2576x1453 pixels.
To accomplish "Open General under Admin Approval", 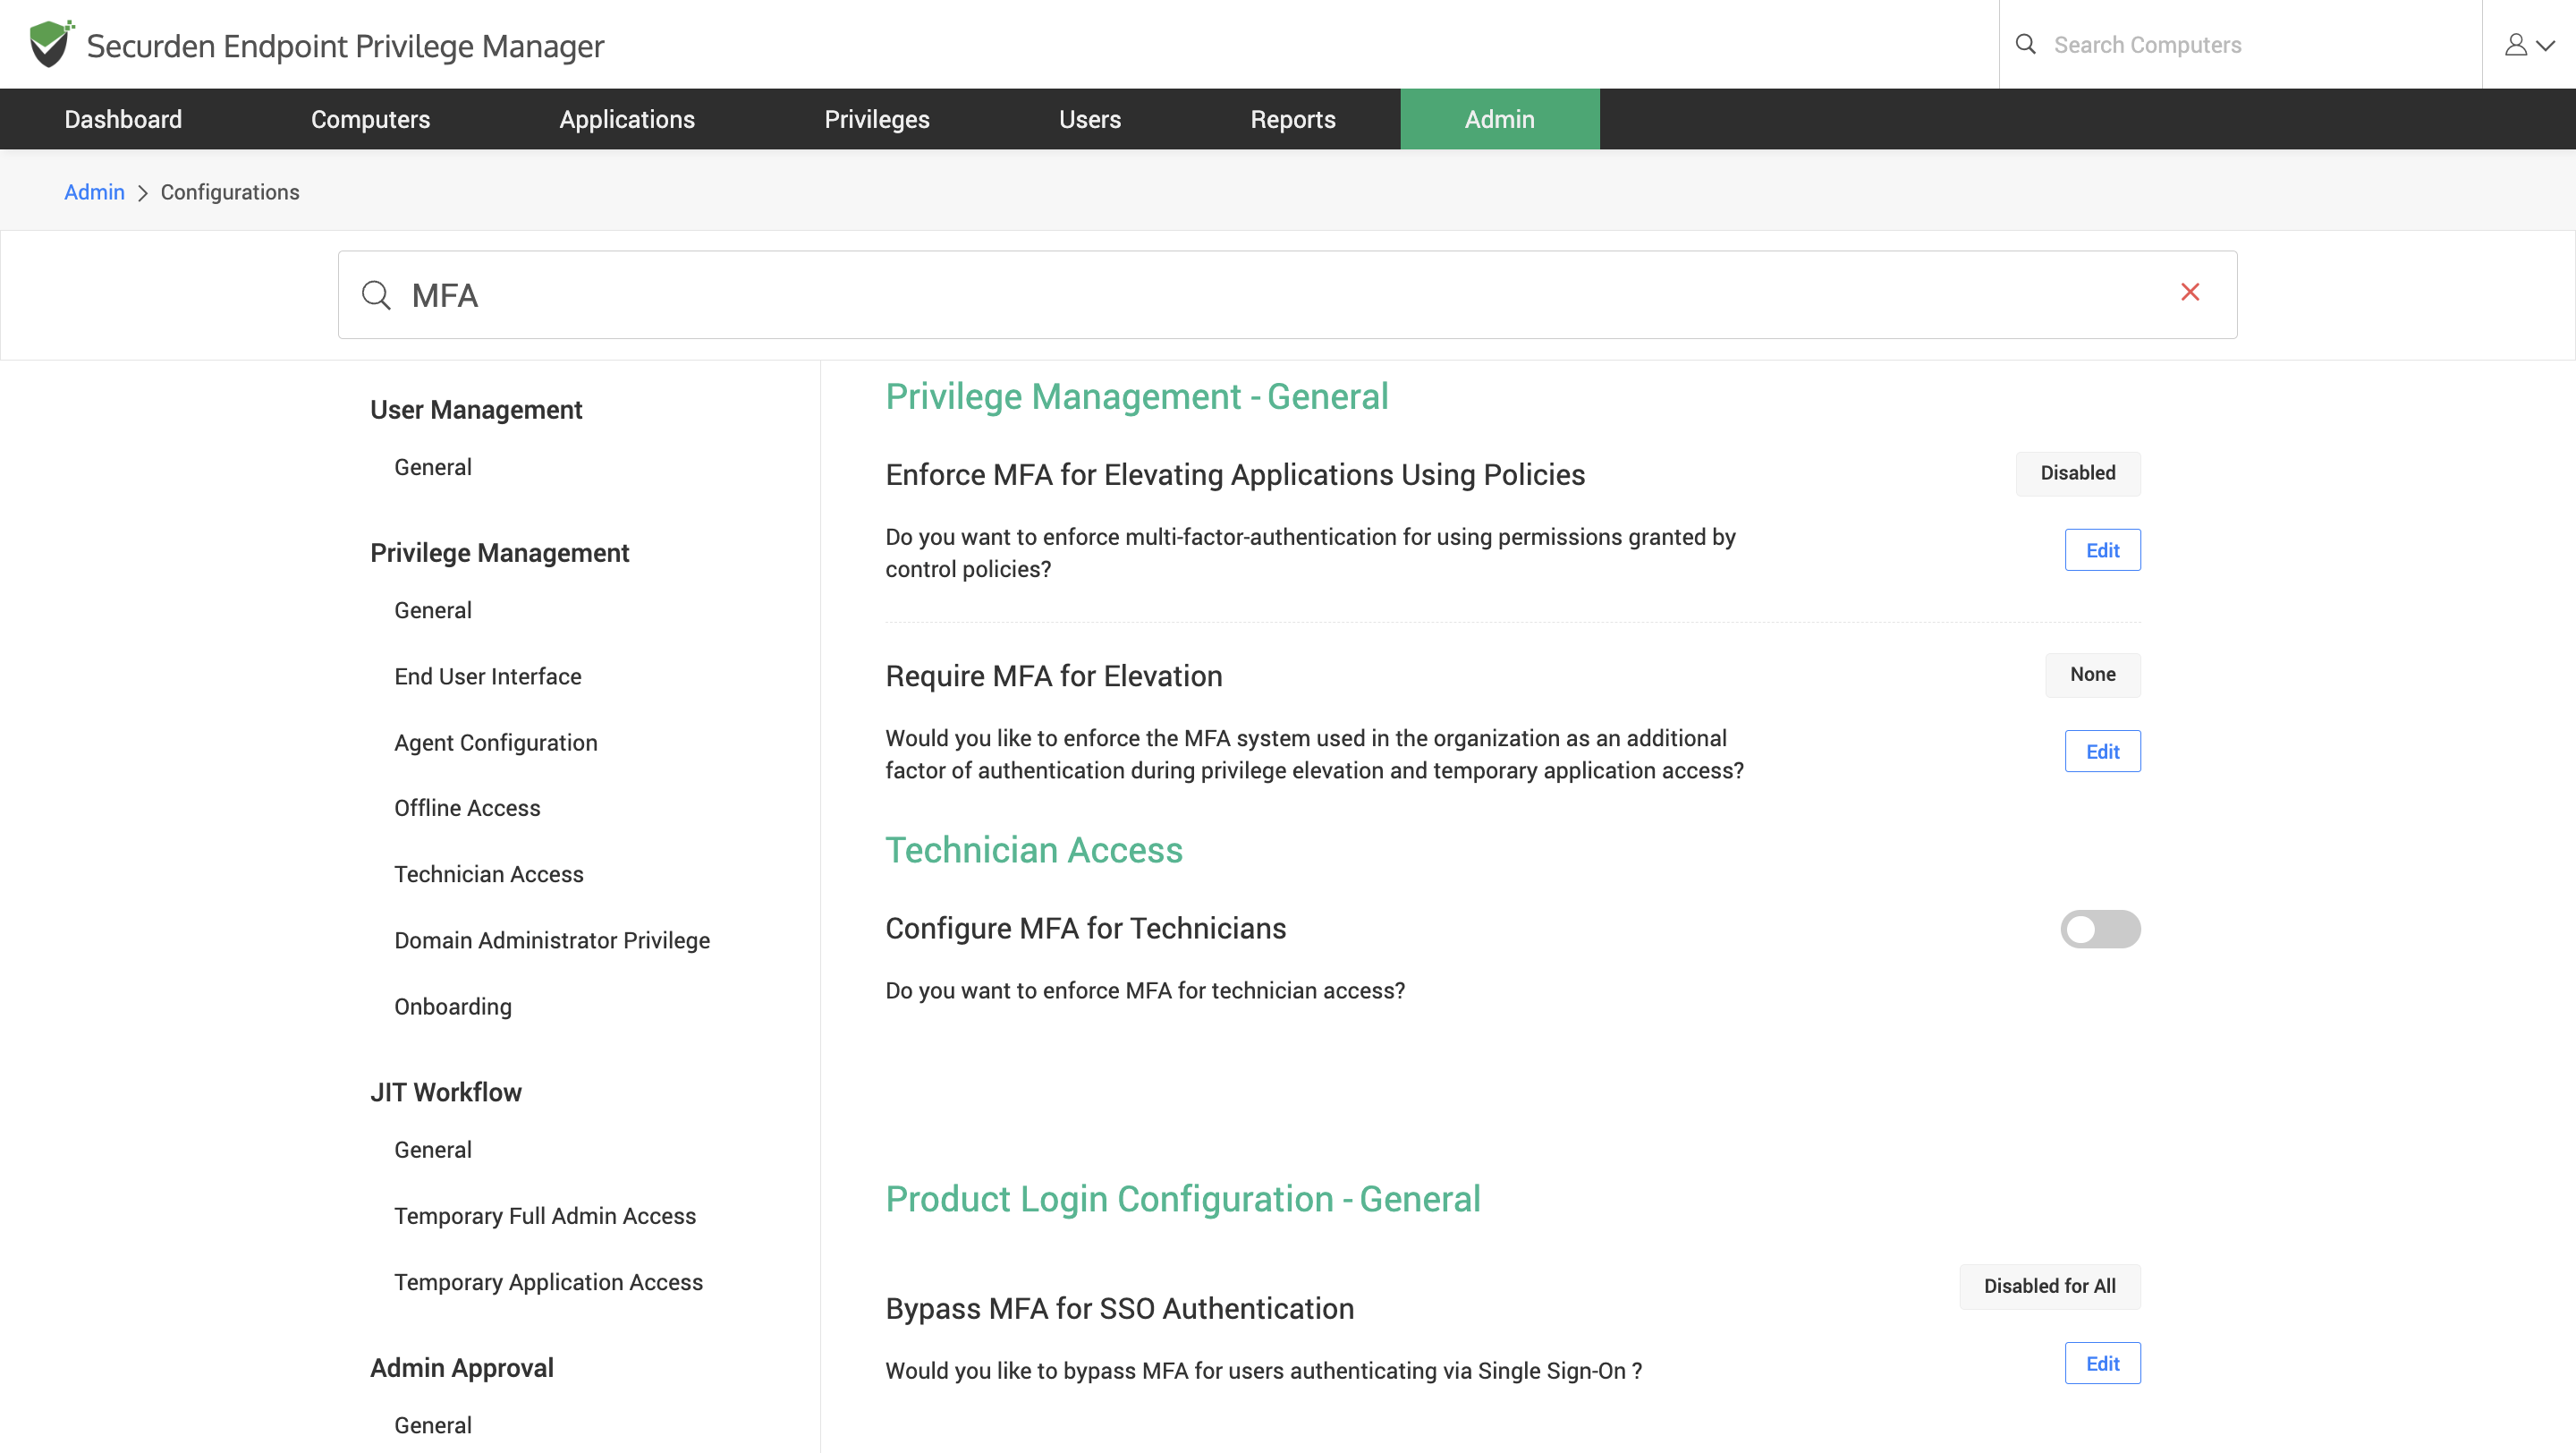I will pyautogui.click(x=433, y=1425).
